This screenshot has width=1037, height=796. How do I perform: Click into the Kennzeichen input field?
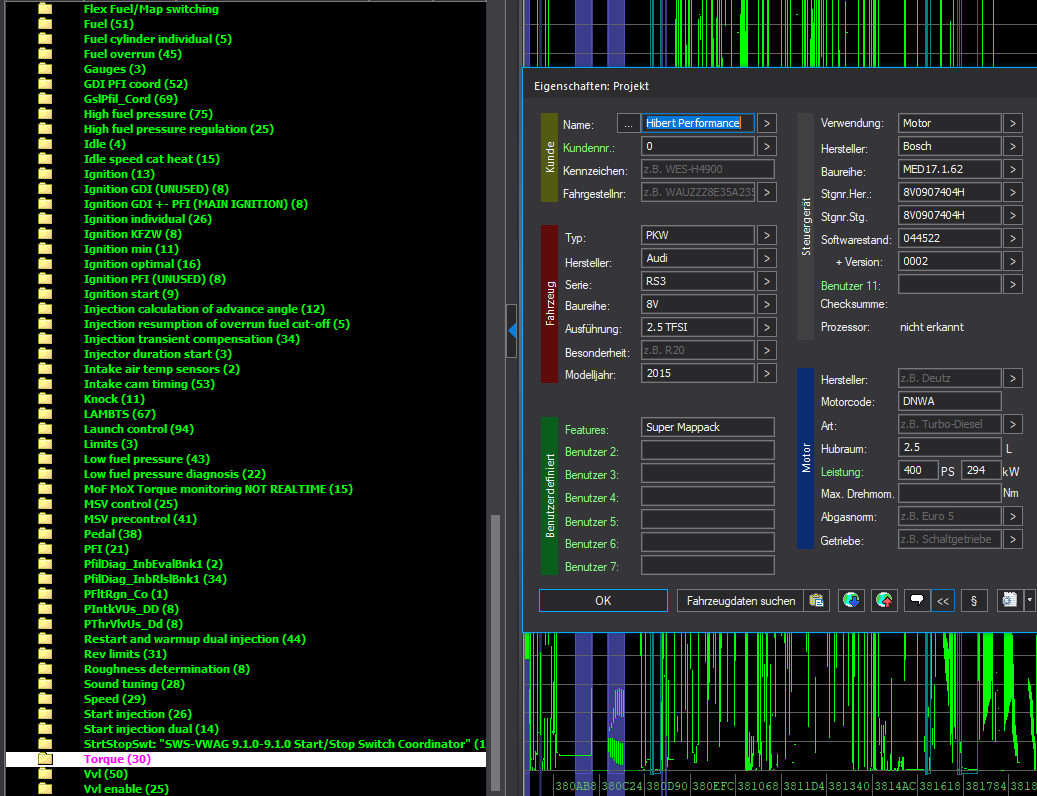coord(708,169)
